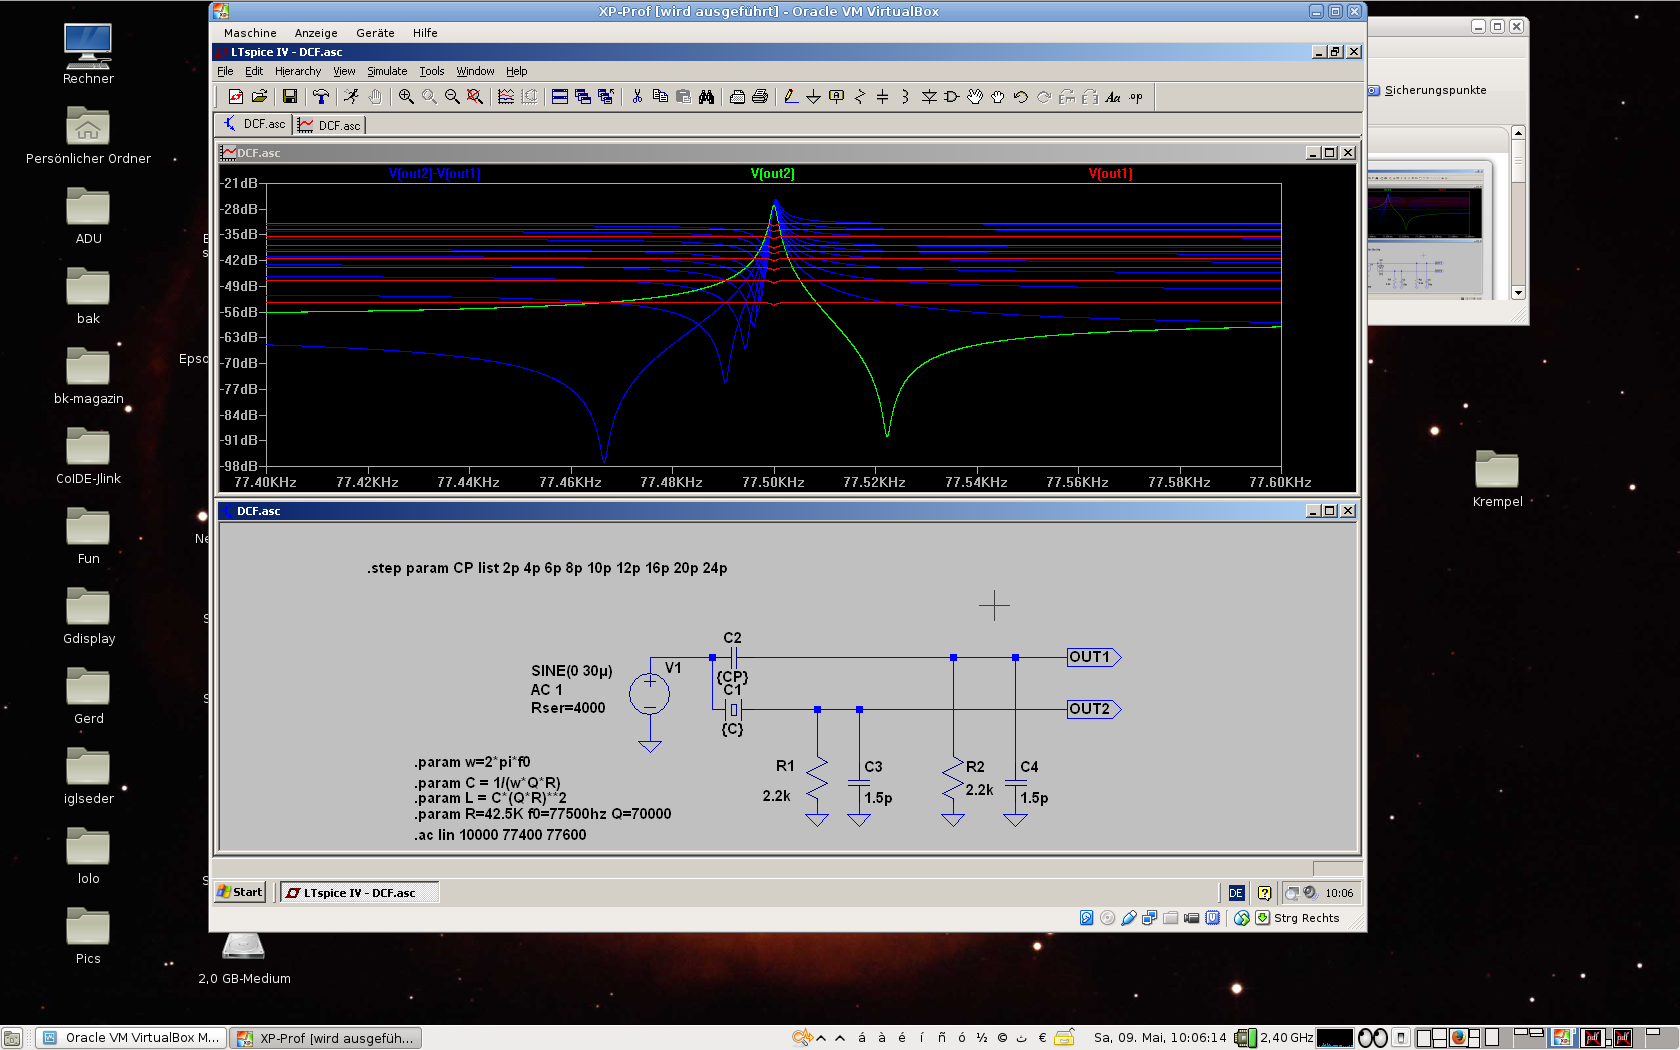Click the Undo arrow icon

(1020, 97)
